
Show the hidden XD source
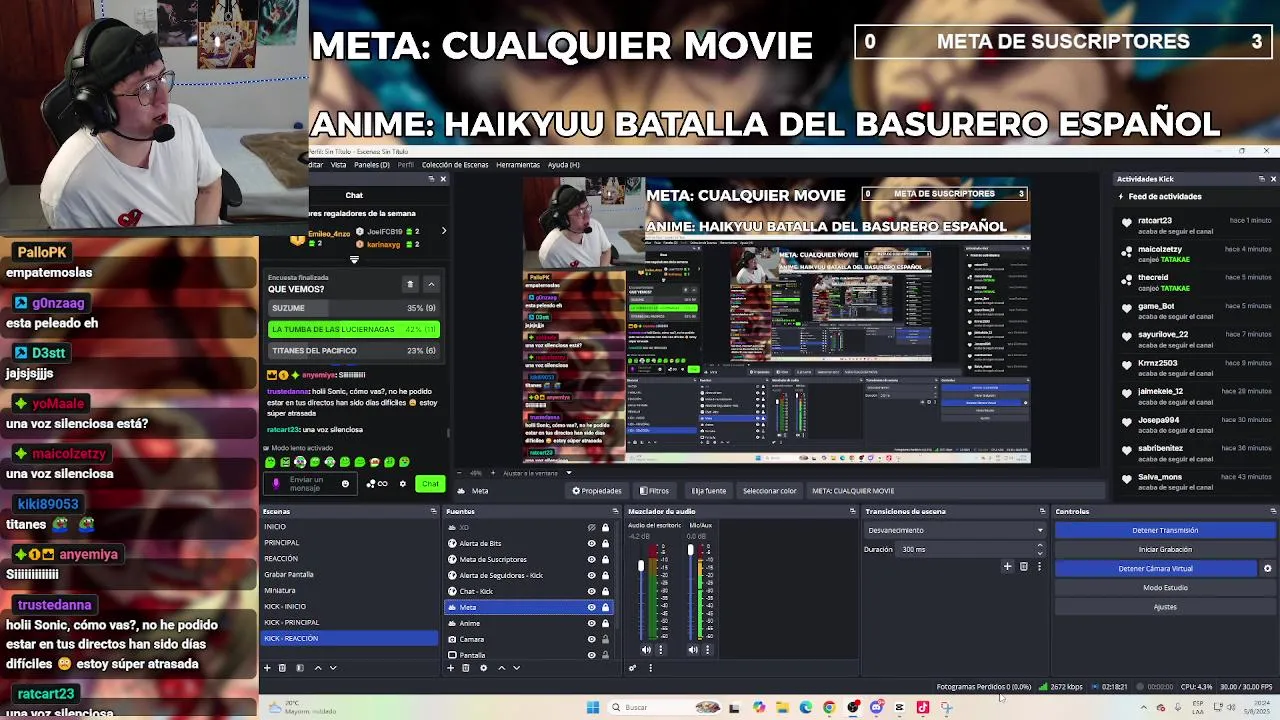coord(591,527)
